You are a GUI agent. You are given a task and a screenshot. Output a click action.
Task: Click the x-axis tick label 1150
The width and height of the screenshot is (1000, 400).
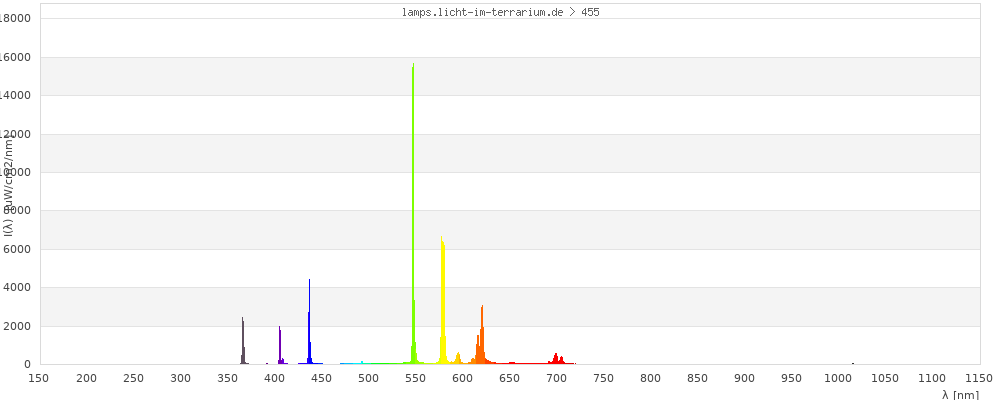click(x=978, y=378)
